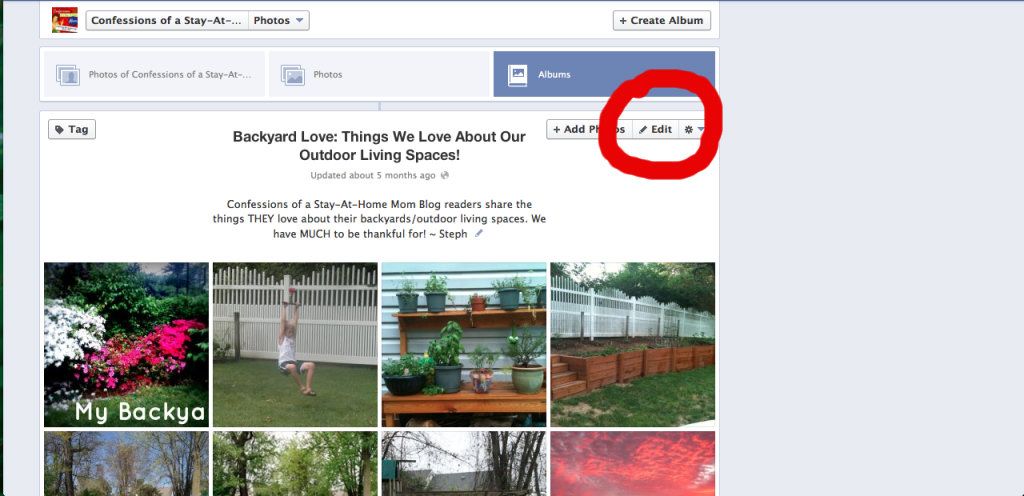
Task: Open the Confessions of a Stay-At page dropdown
Action: coord(167,20)
